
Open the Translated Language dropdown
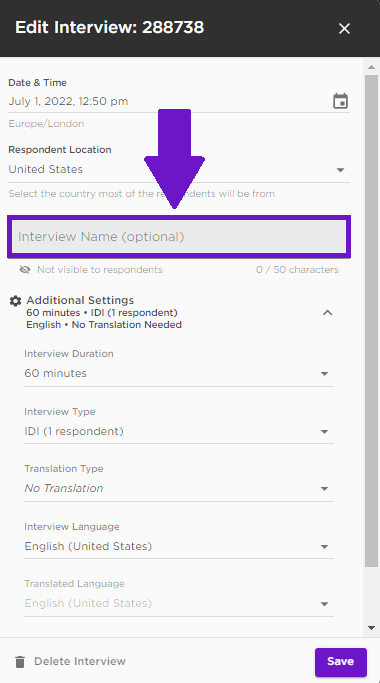coord(179,603)
